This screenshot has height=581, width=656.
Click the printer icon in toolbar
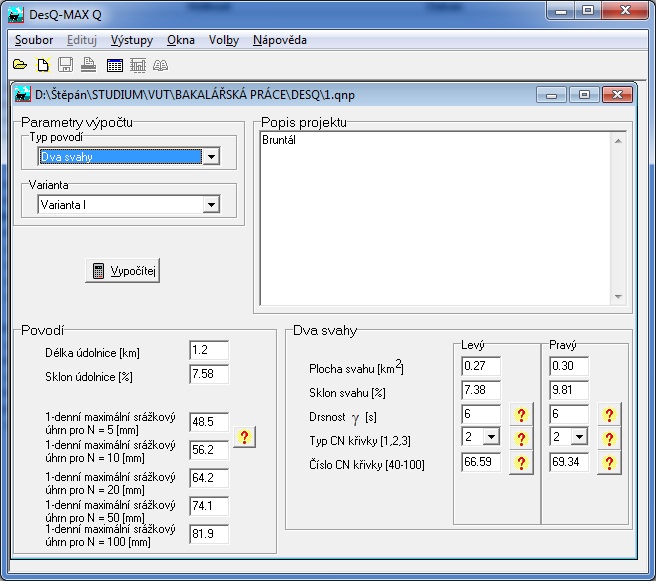tap(89, 65)
